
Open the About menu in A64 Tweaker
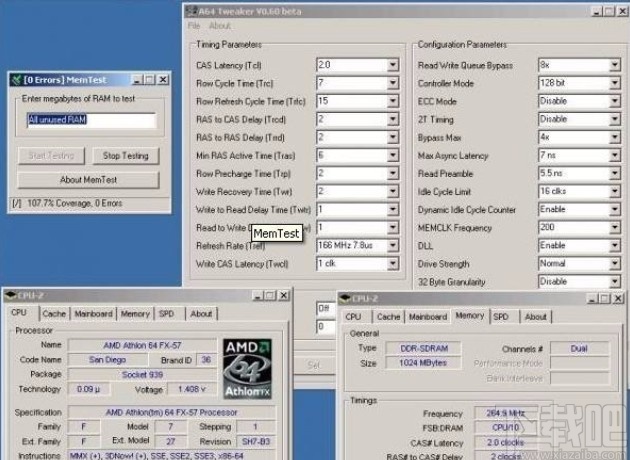[219, 26]
